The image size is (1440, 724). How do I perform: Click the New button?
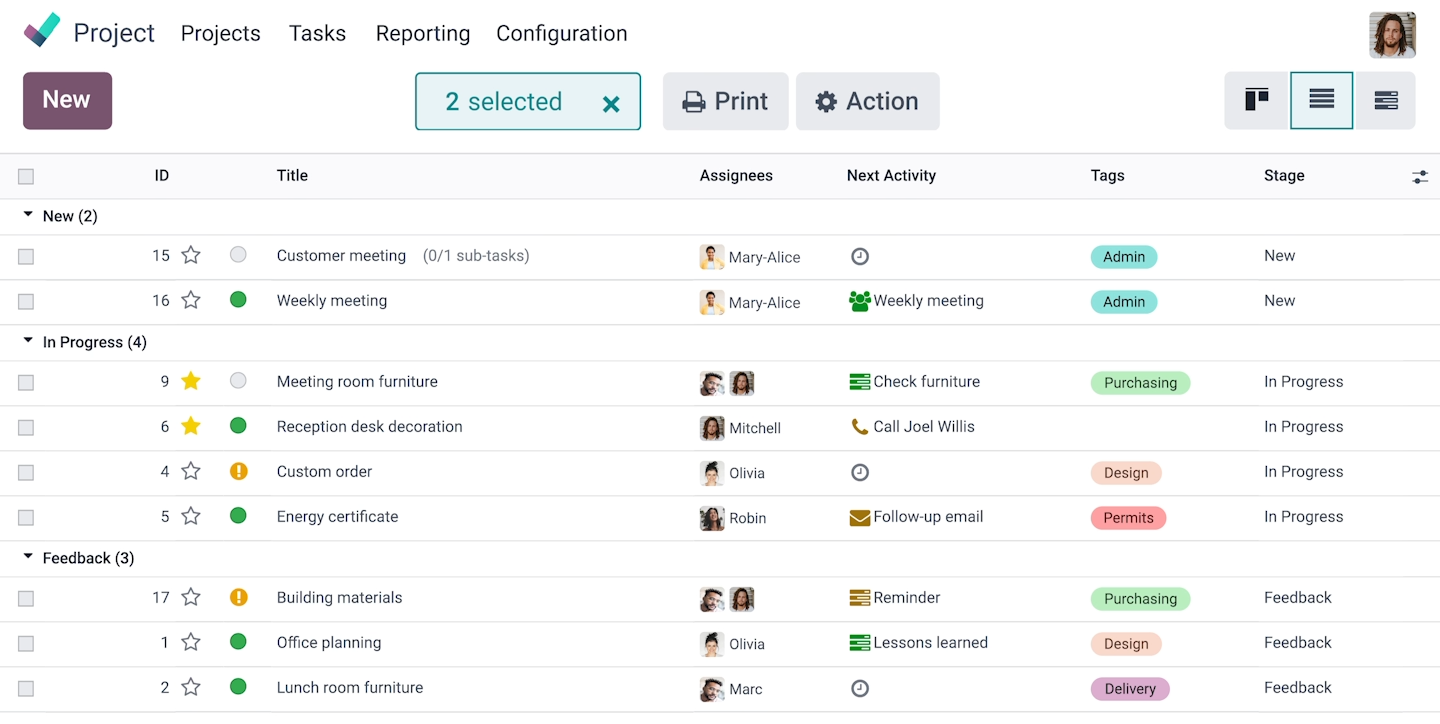66,100
